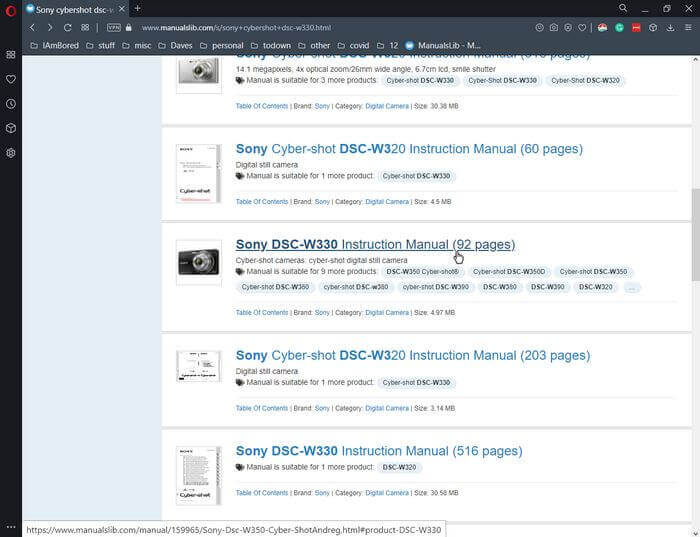Open the circle icon left of camera icon
The width and height of the screenshot is (700, 537).
539,28
